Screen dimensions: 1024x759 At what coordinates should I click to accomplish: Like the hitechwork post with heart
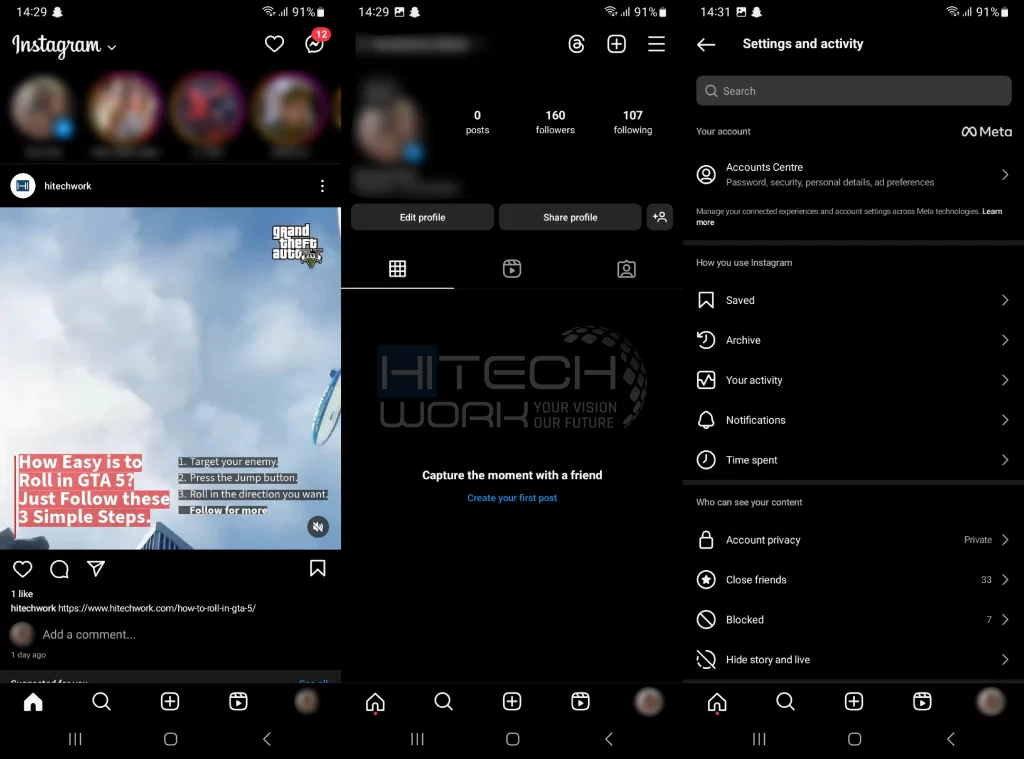pos(23,569)
